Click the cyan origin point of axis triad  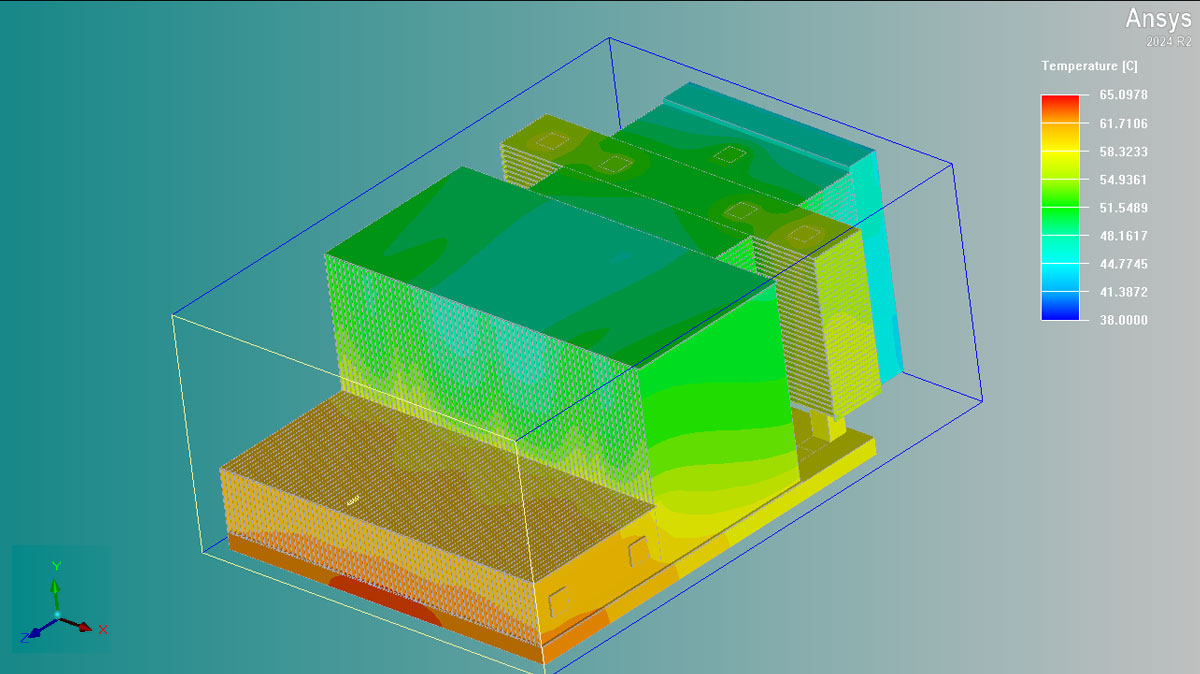tap(57, 614)
